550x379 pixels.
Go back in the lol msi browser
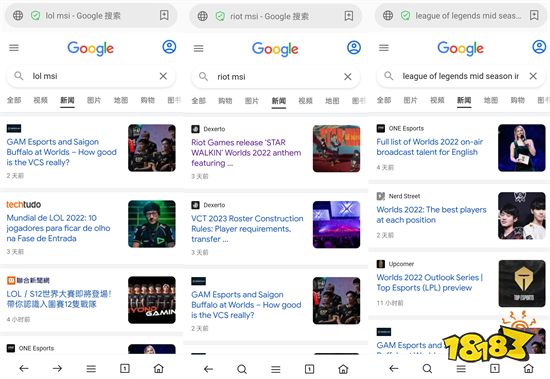coord(24,368)
